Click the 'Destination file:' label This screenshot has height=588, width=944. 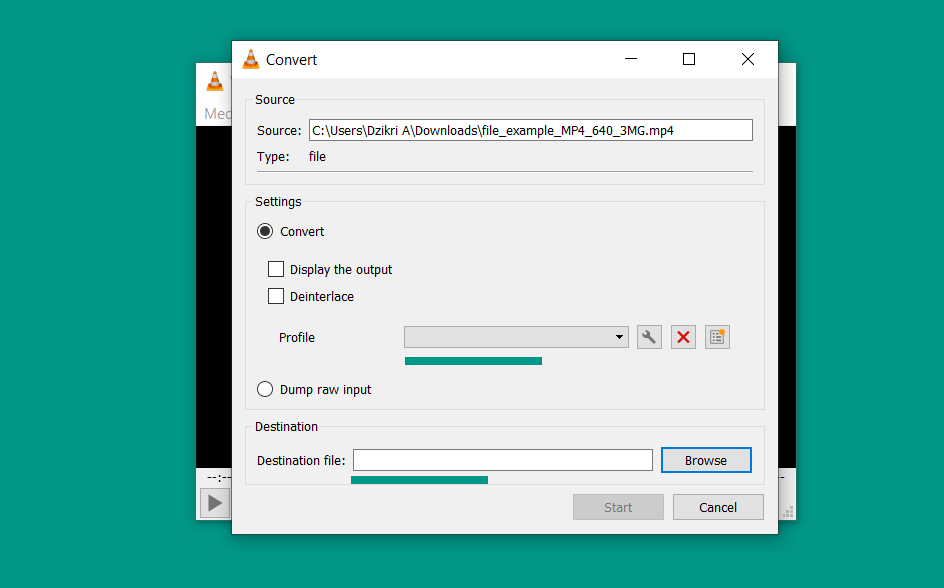point(301,460)
